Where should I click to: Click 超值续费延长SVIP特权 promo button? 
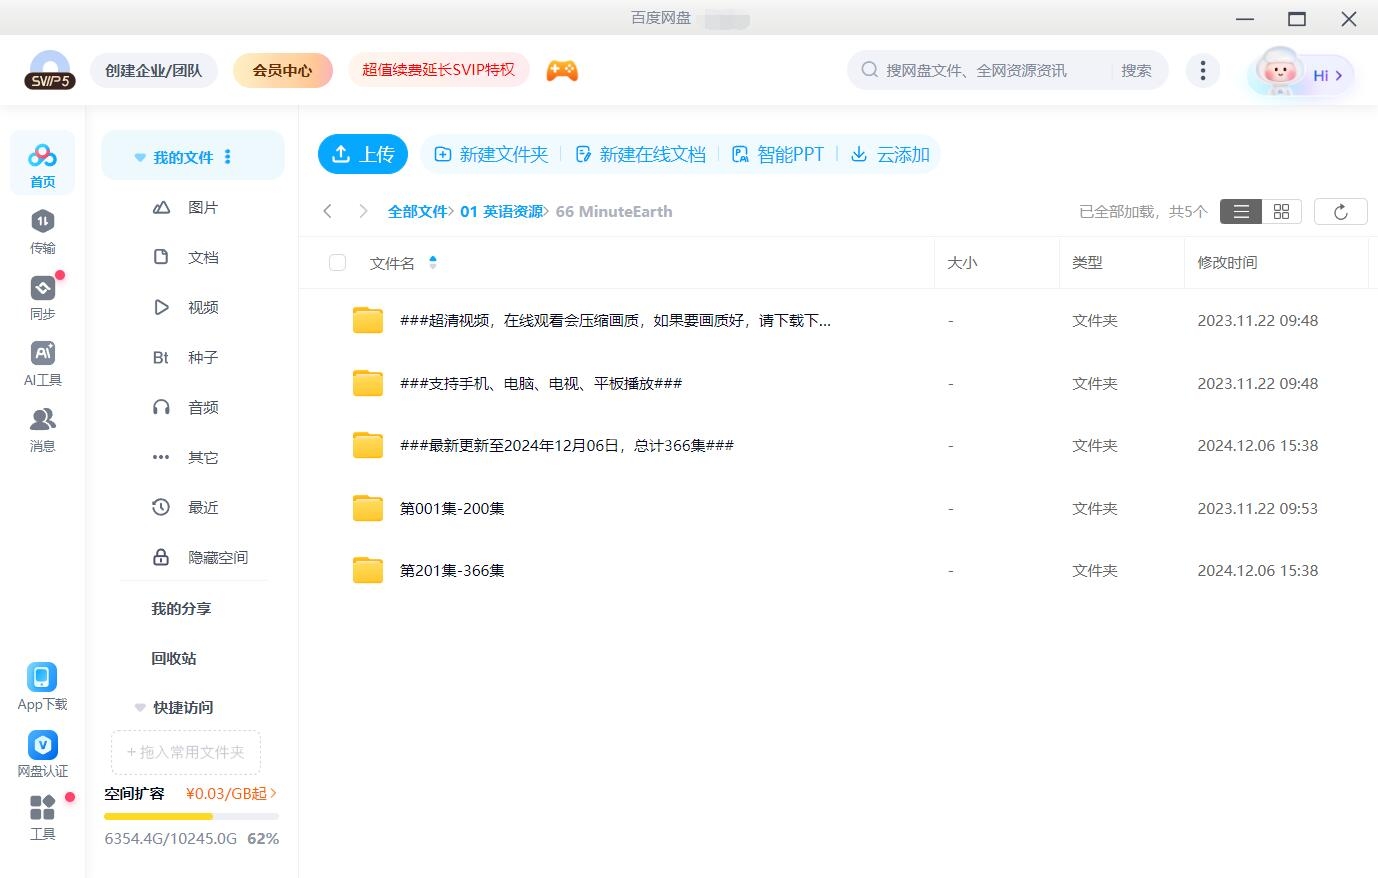tap(438, 70)
